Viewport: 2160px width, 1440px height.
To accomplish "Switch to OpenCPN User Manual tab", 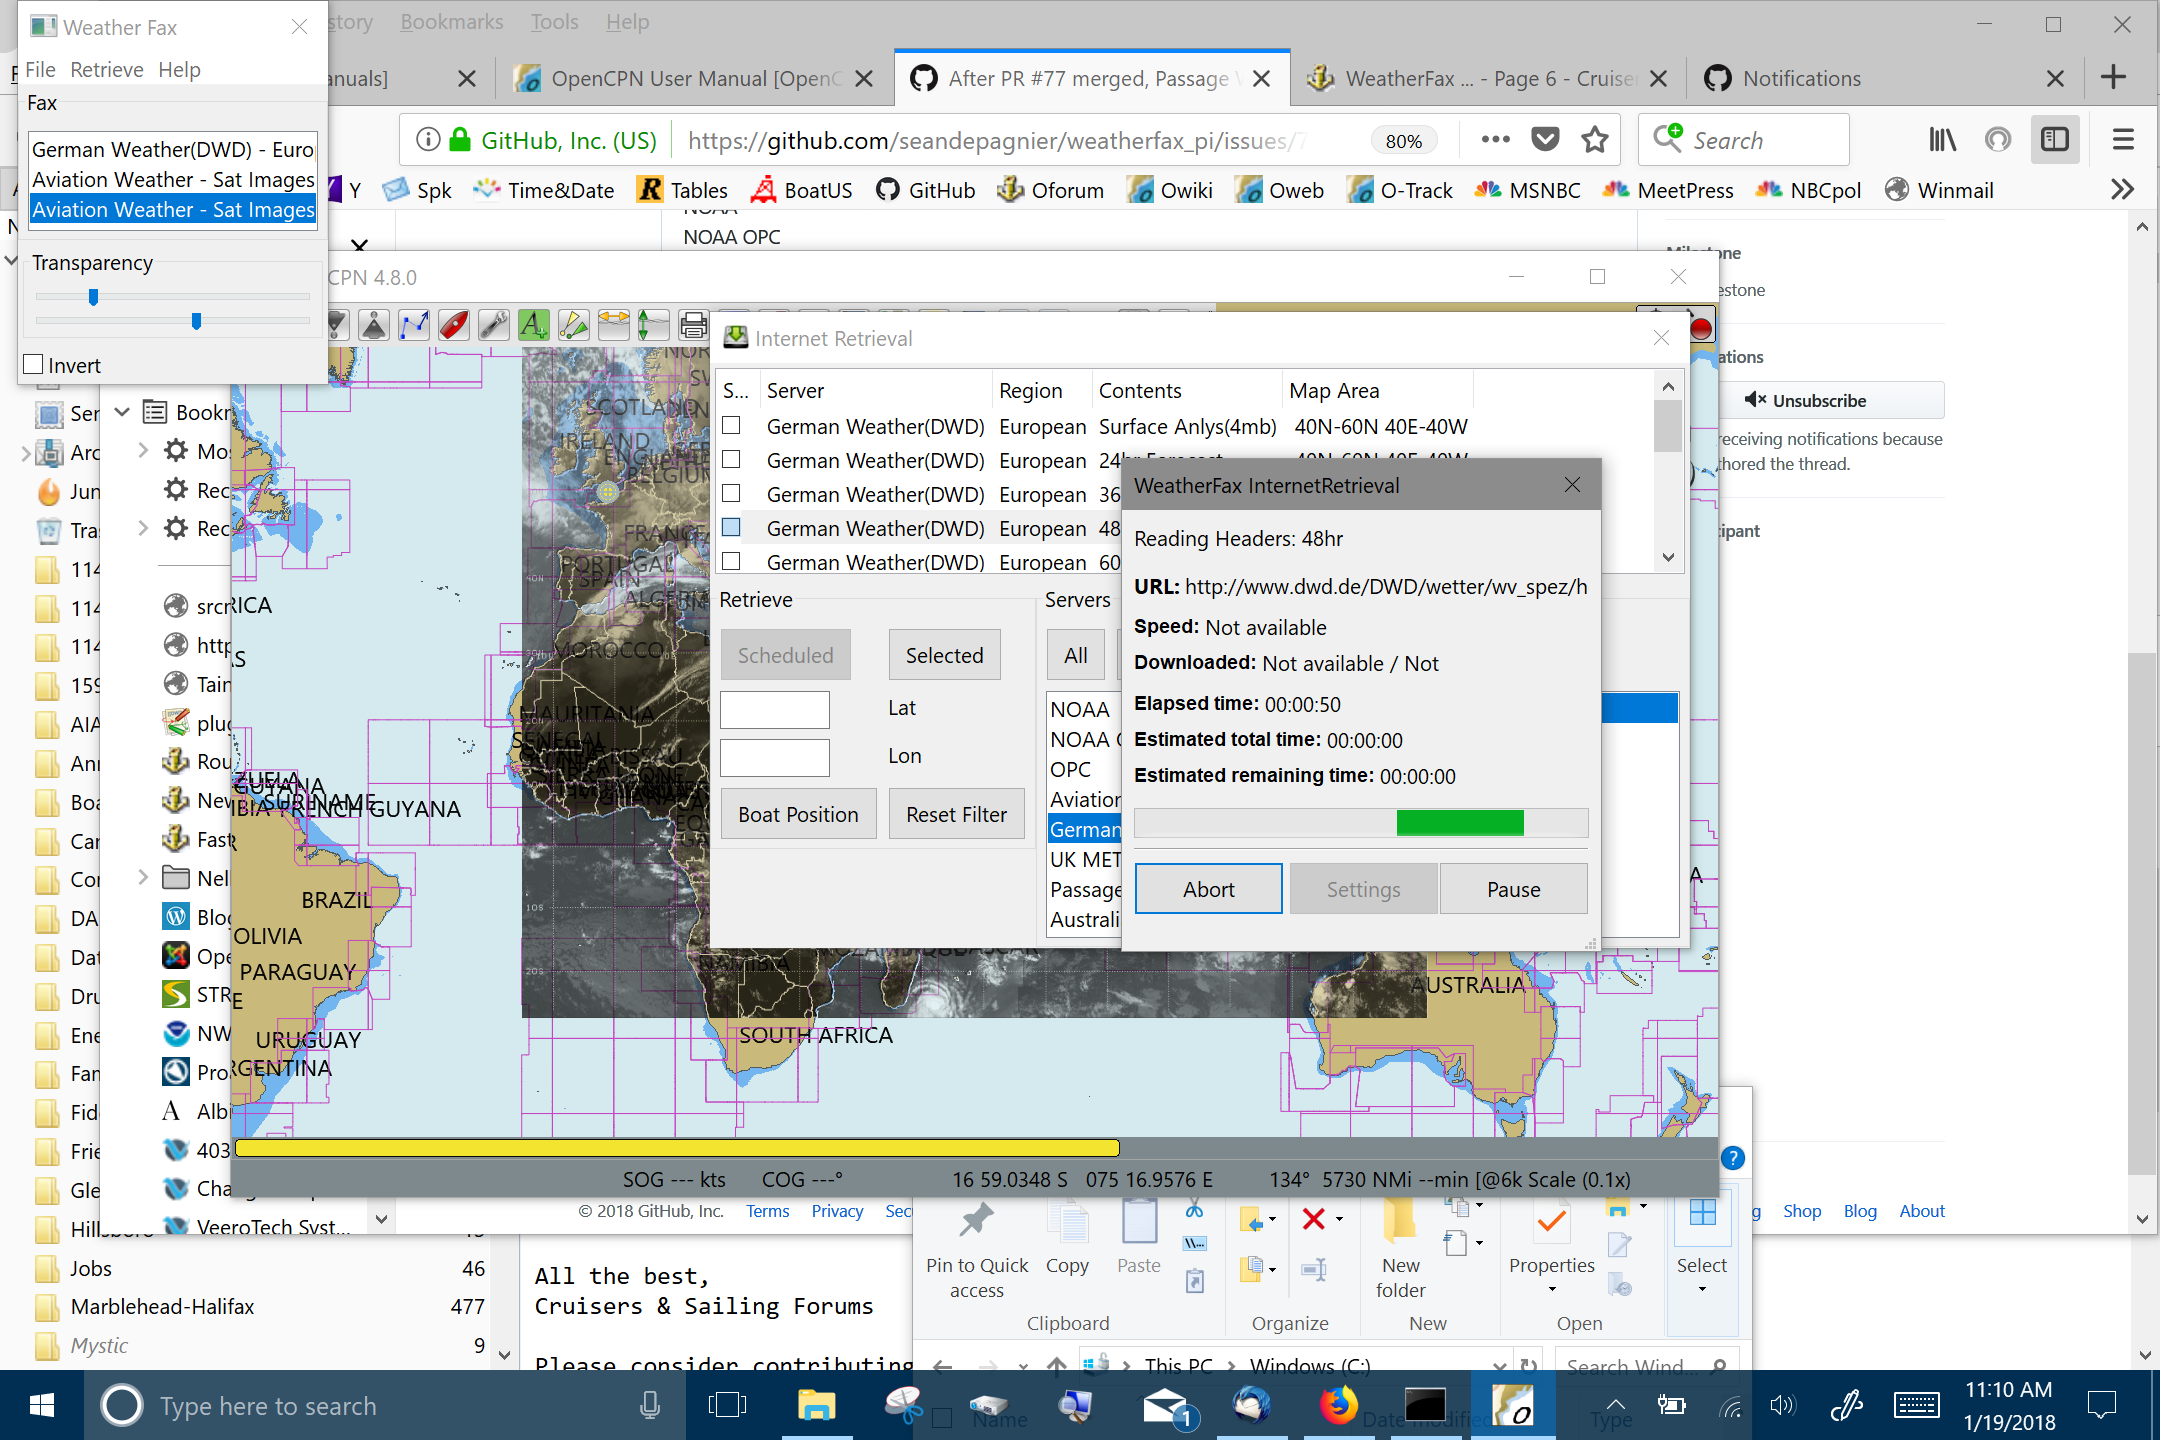I will pos(695,78).
